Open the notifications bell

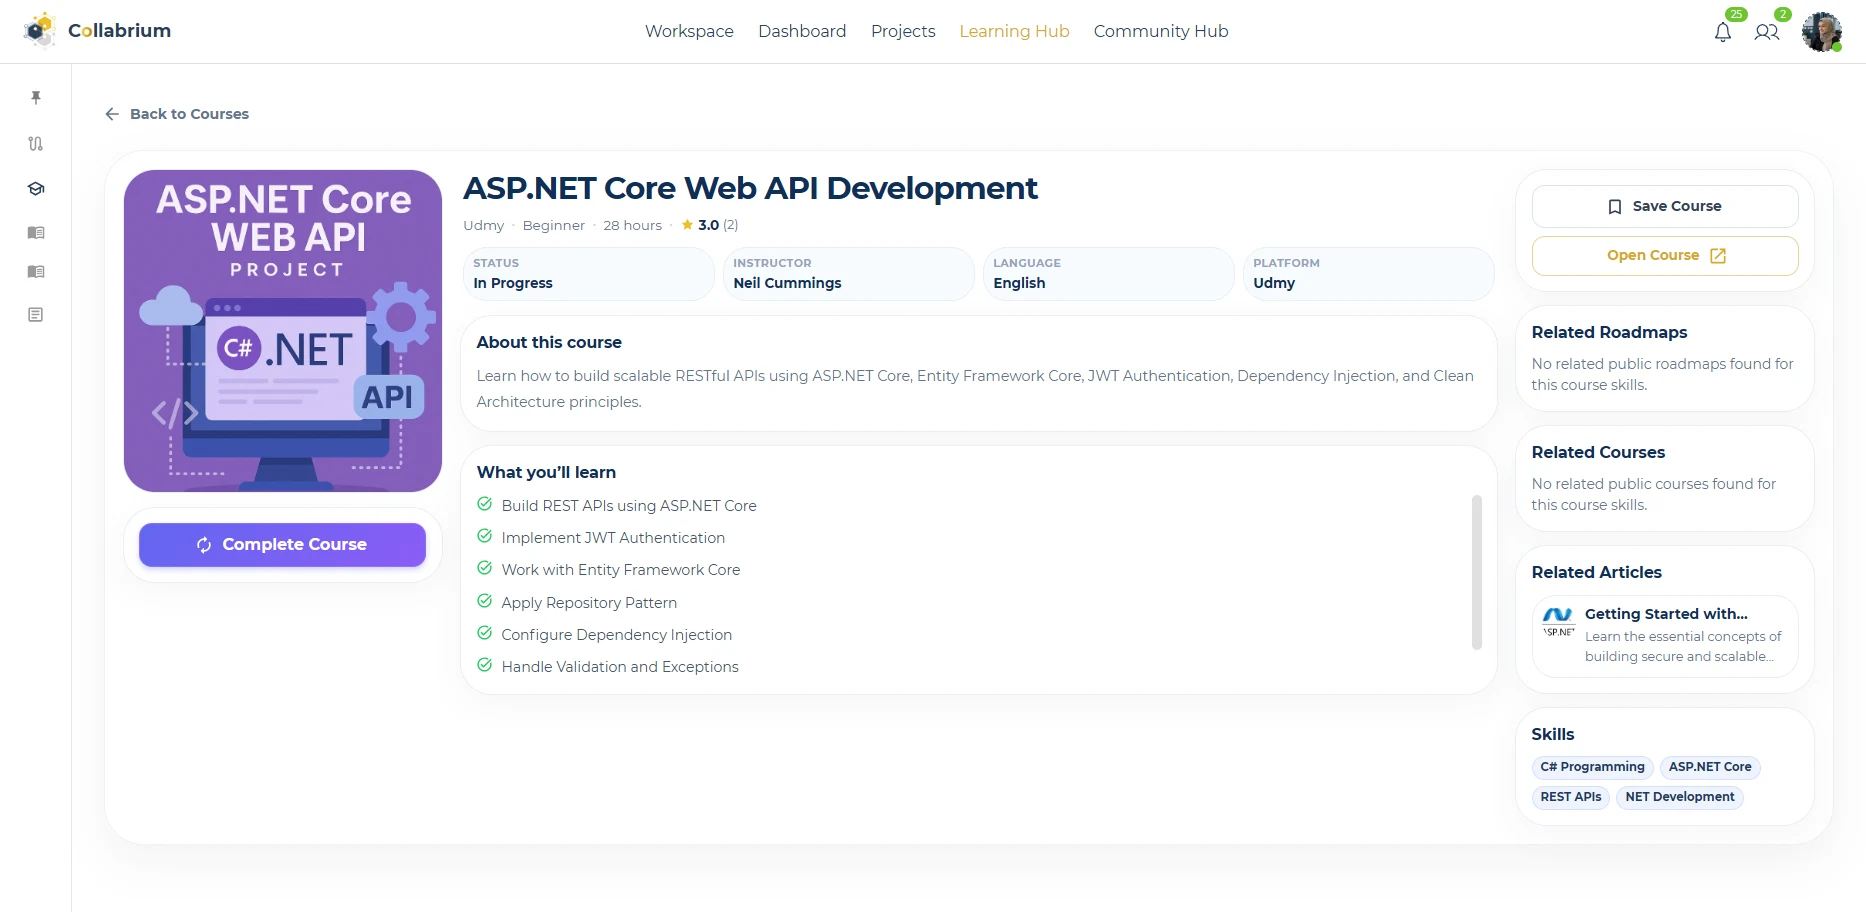1723,32
